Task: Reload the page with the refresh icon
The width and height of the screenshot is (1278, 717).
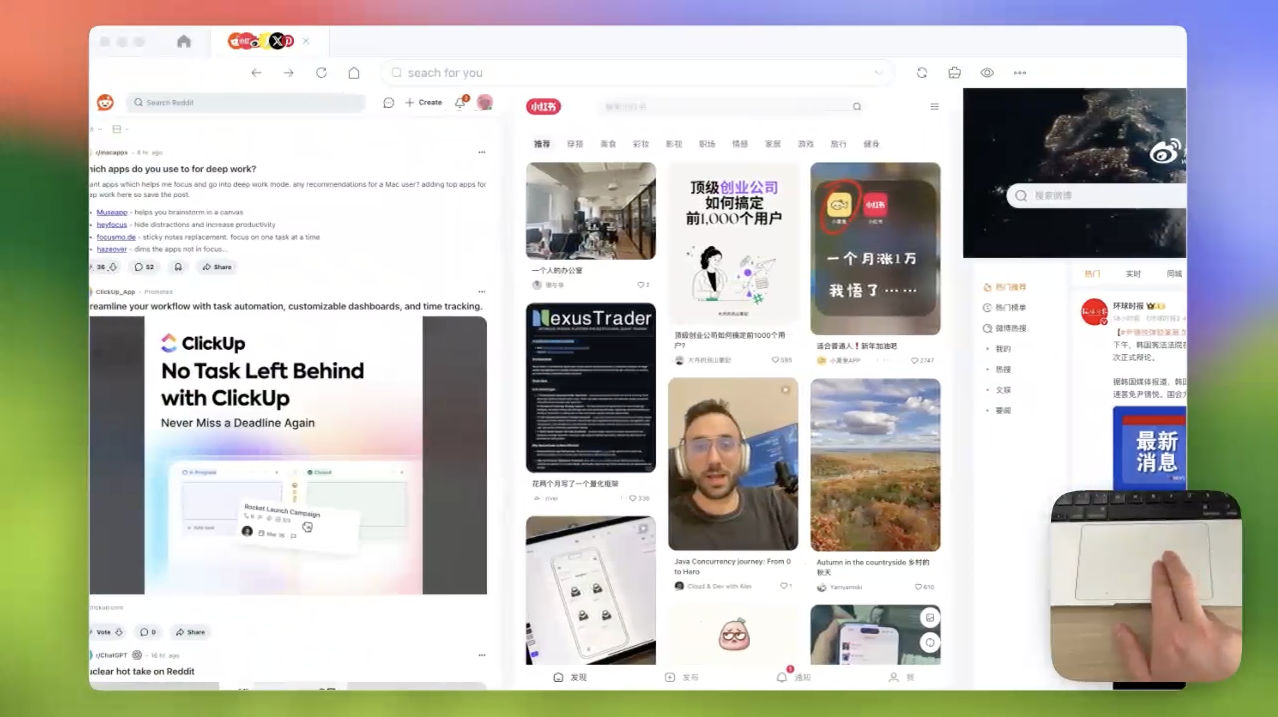Action: [x=321, y=73]
